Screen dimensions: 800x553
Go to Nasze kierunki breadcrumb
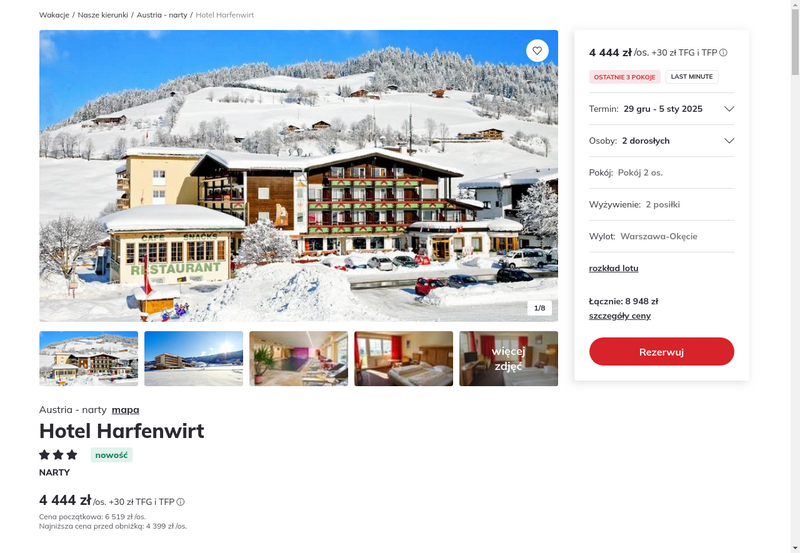click(103, 15)
